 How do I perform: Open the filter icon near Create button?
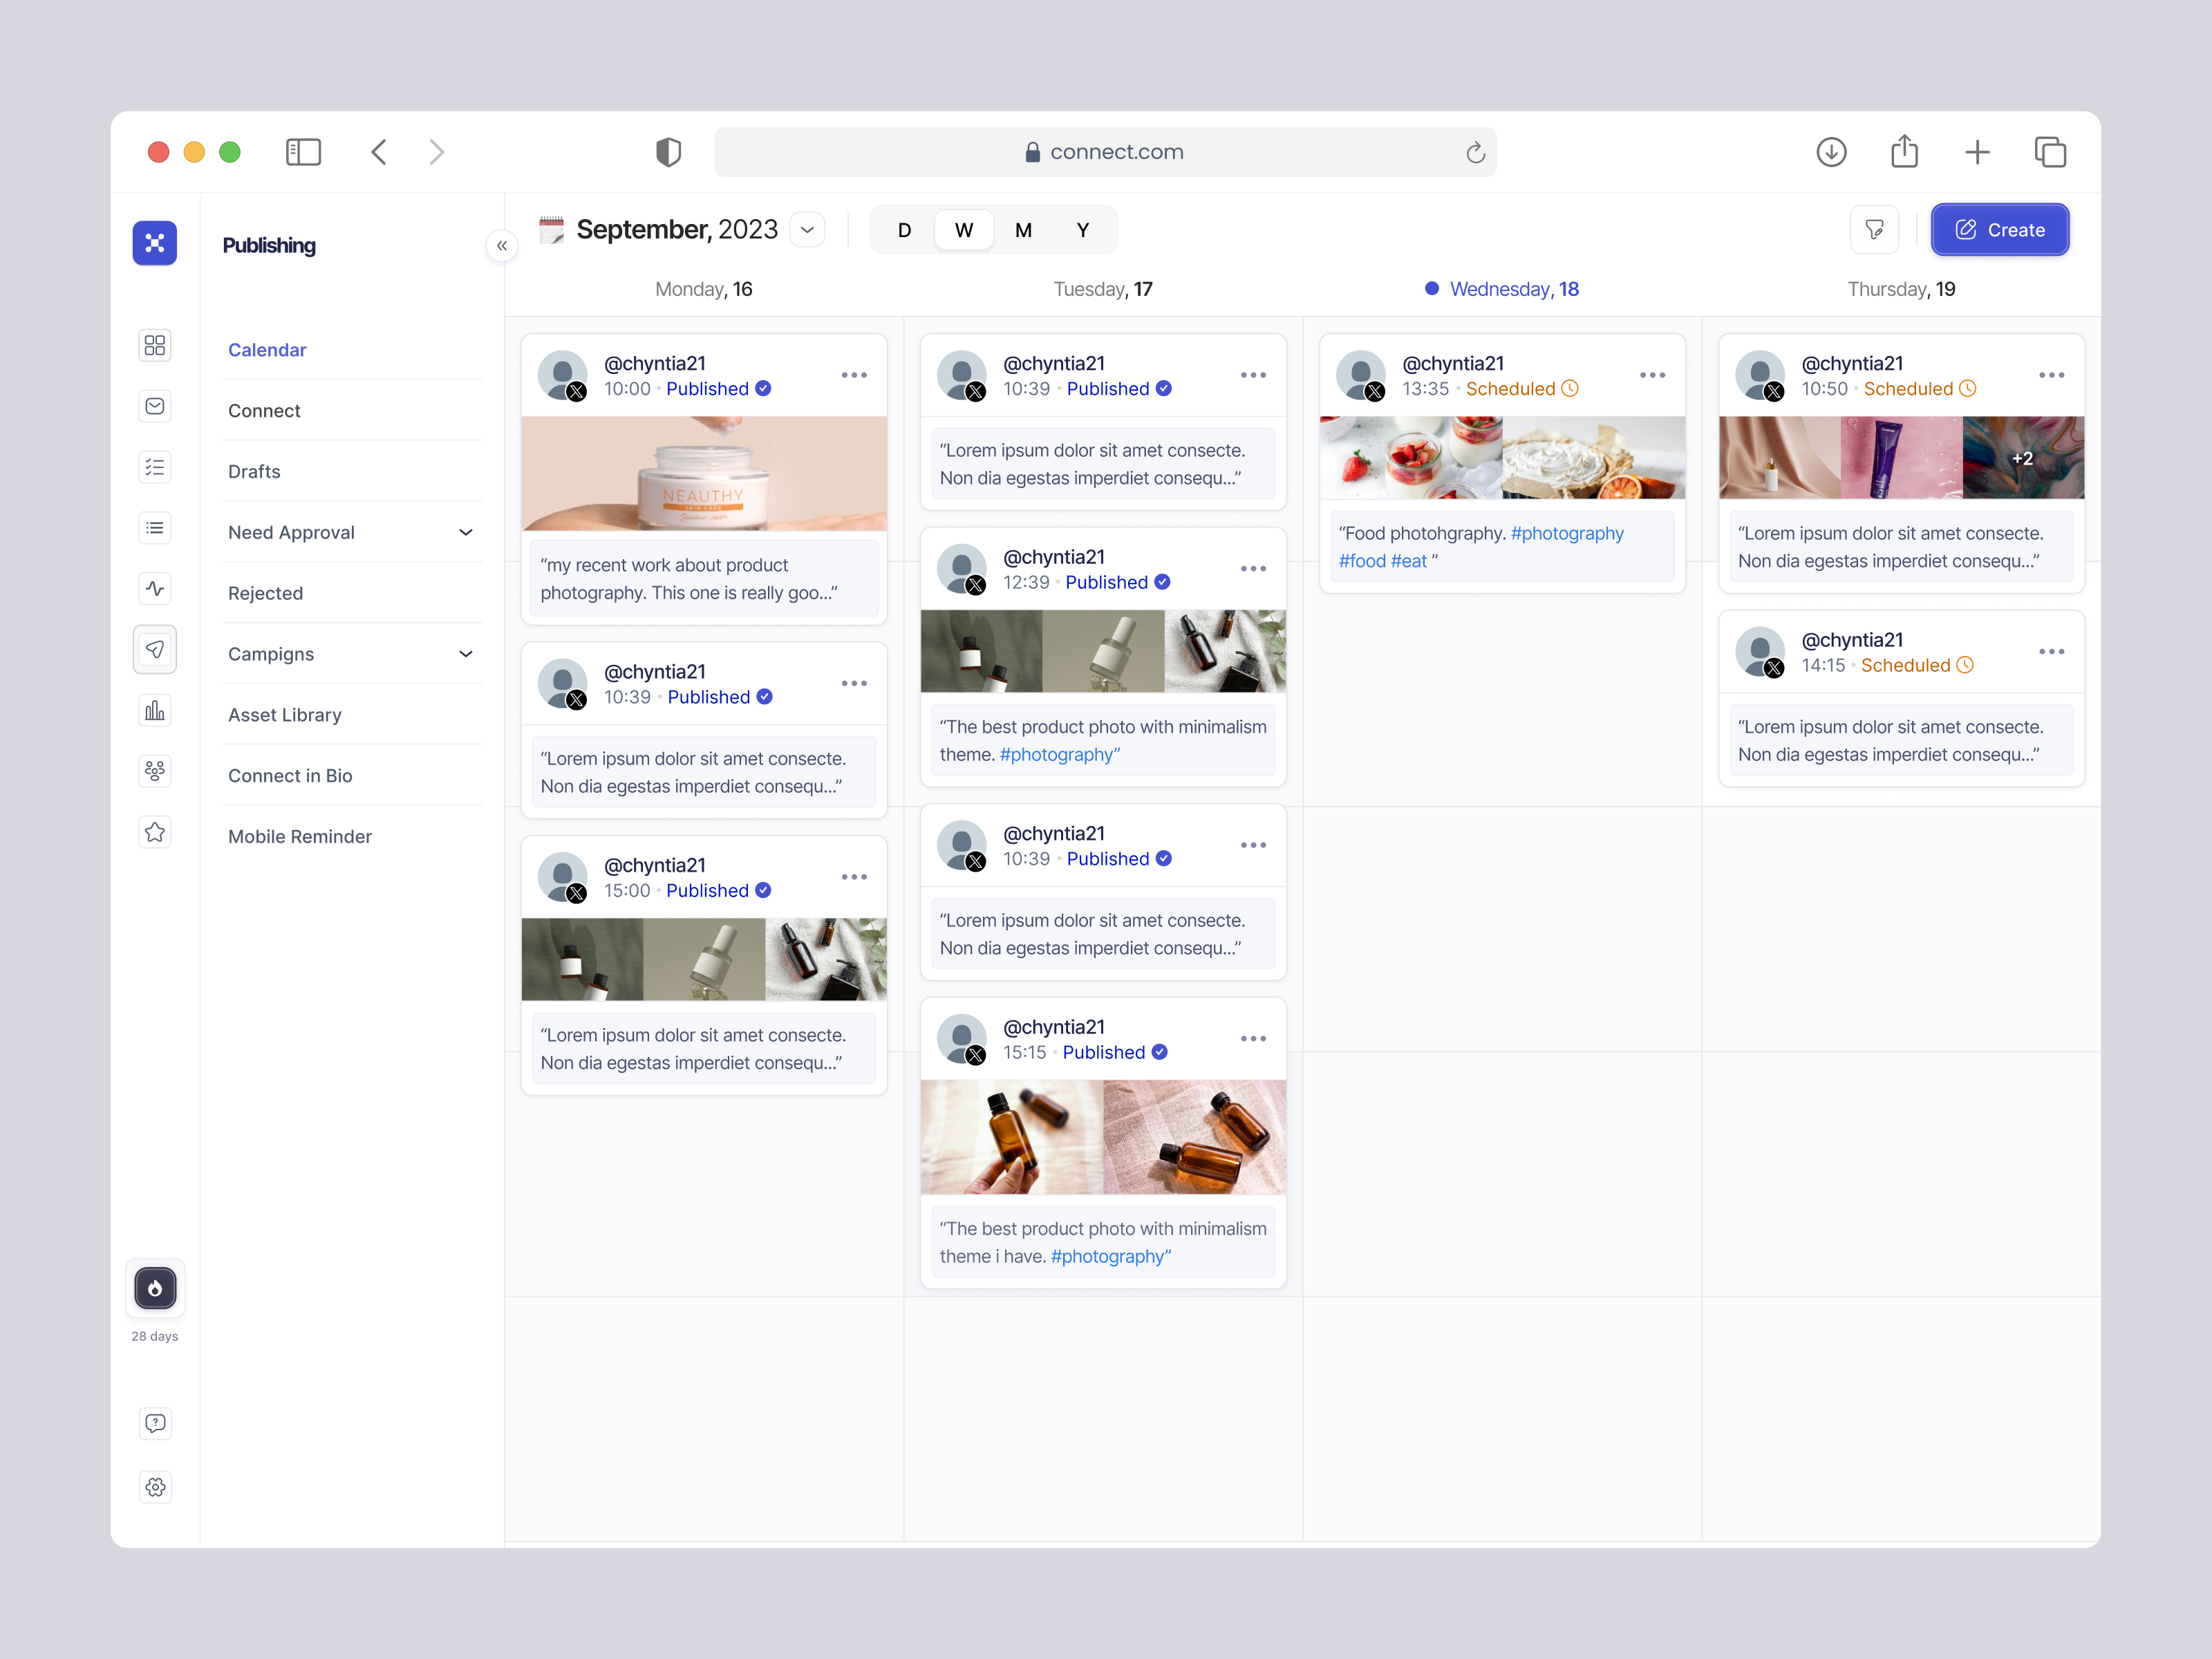pos(1875,229)
